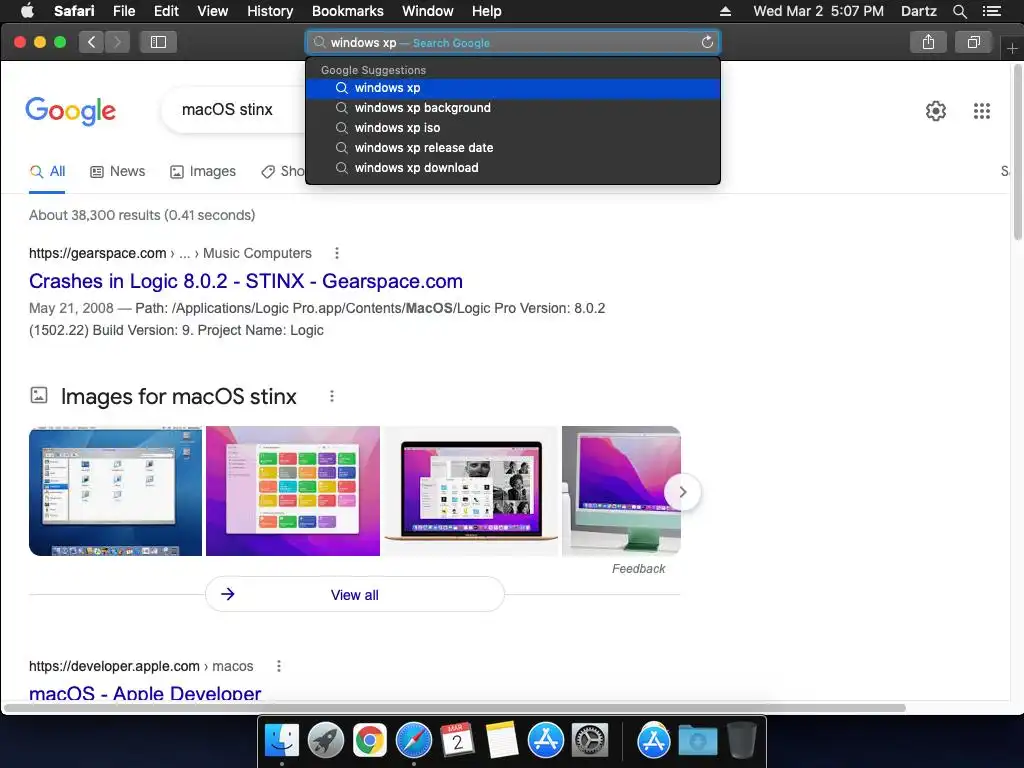Click the date and time in menu bar
This screenshot has width=1024, height=768.
[x=818, y=11]
